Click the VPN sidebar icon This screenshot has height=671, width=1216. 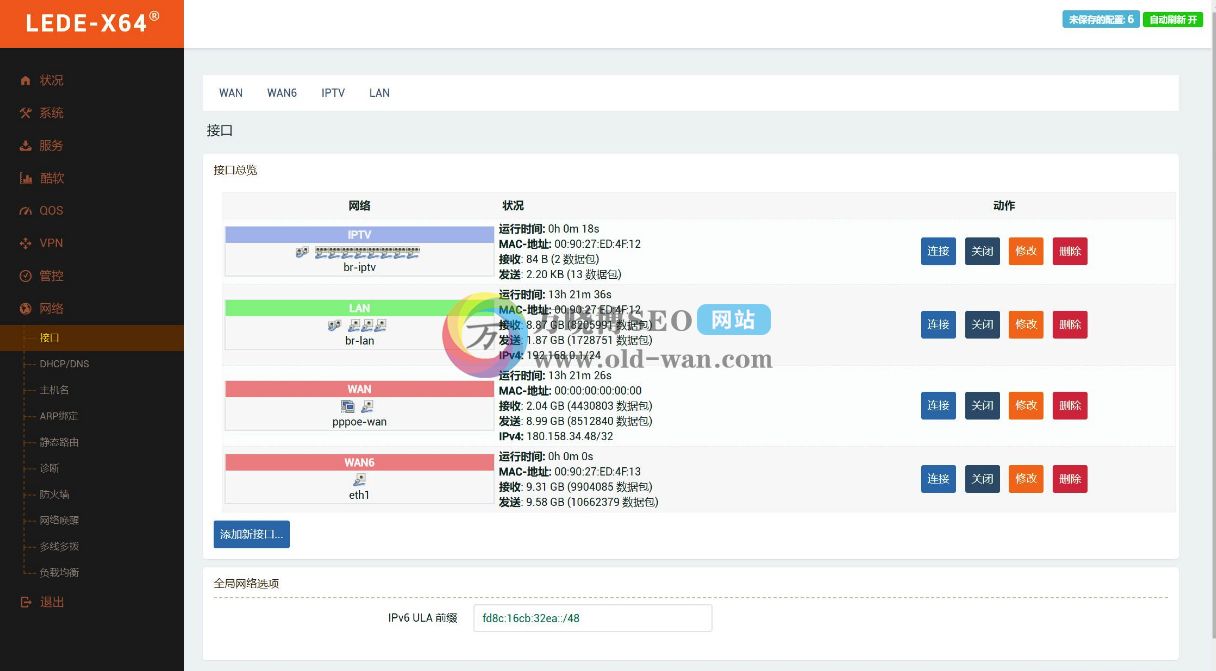pos(26,243)
